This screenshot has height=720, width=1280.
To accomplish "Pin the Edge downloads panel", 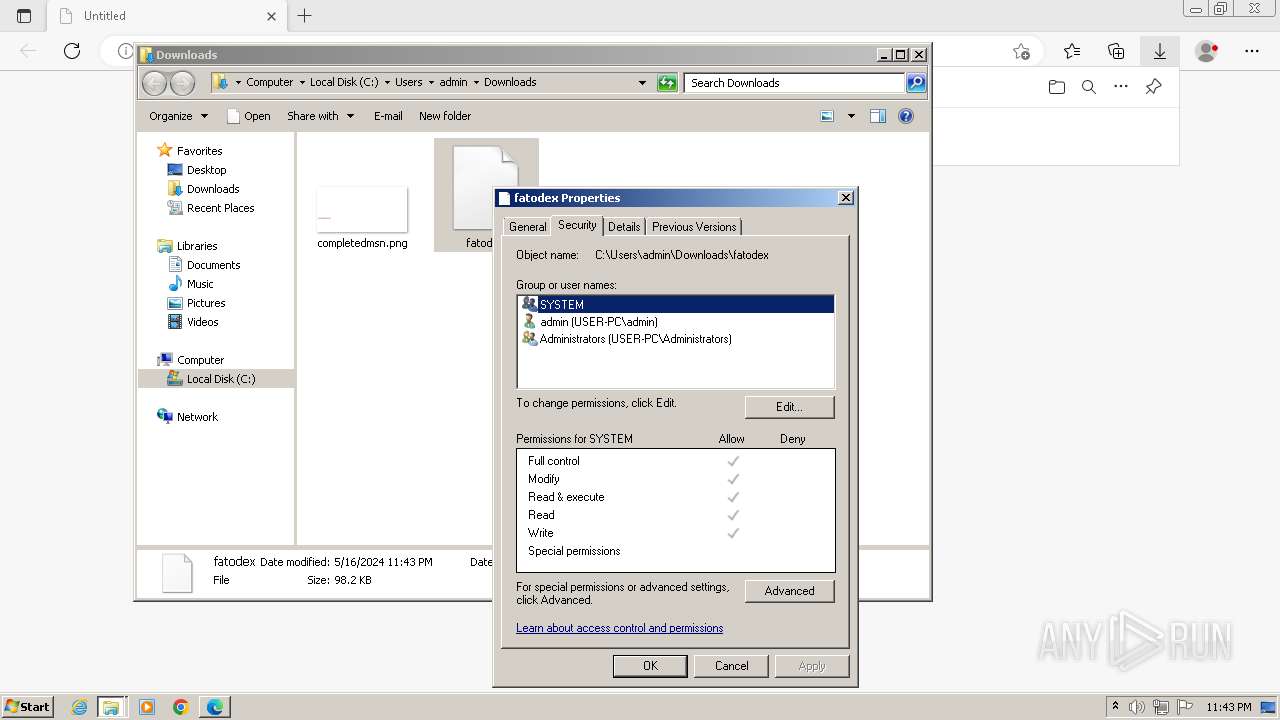I will pyautogui.click(x=1153, y=87).
